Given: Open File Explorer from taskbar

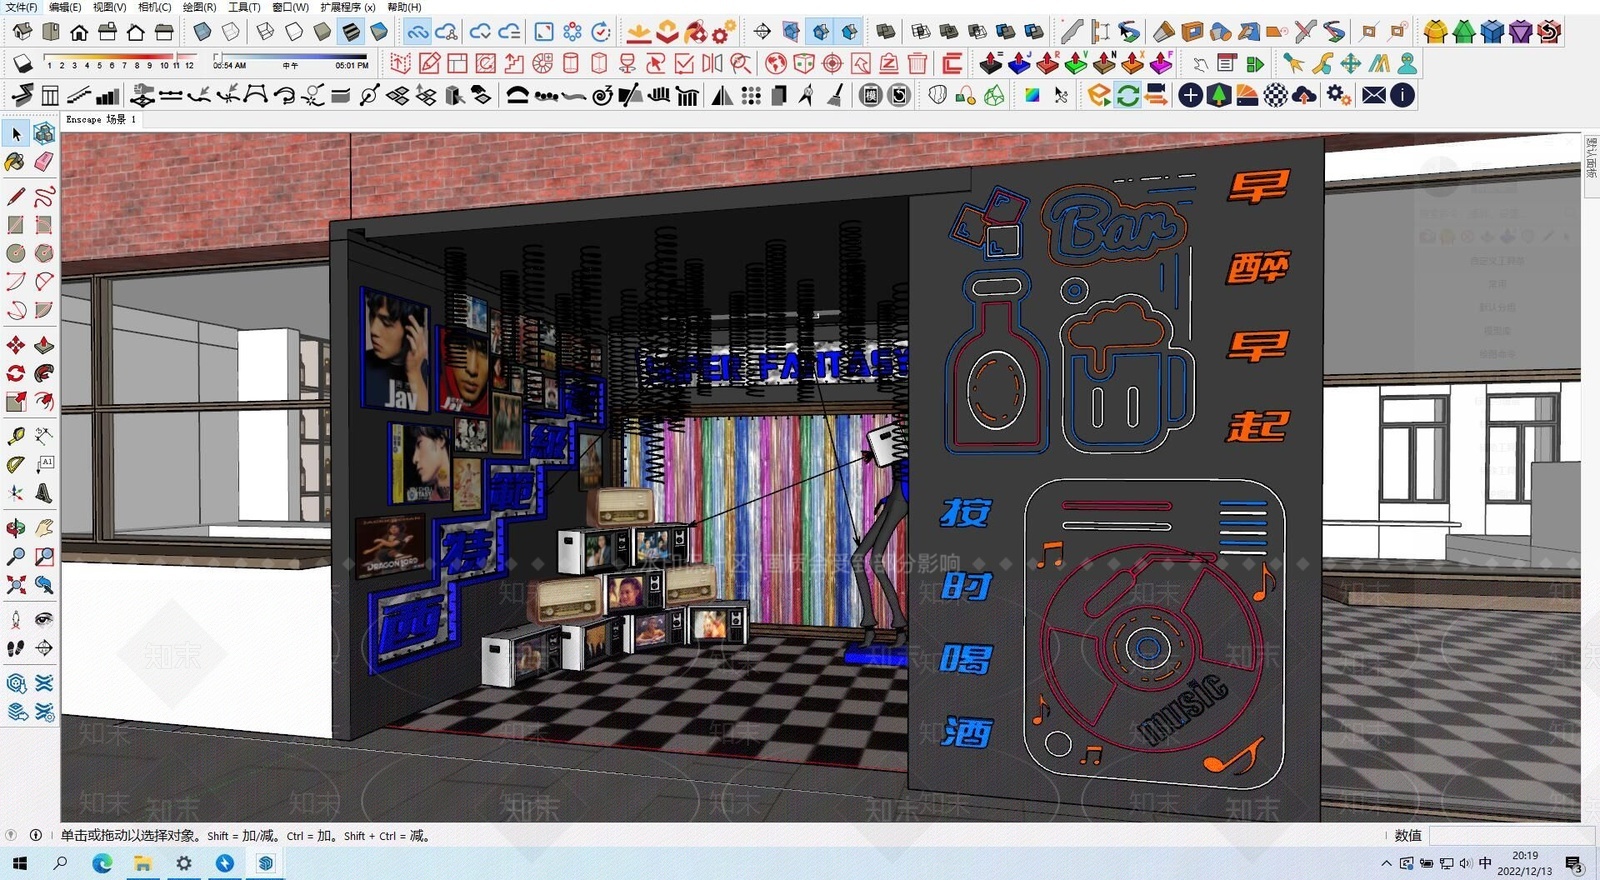Looking at the screenshot, I should [x=143, y=863].
